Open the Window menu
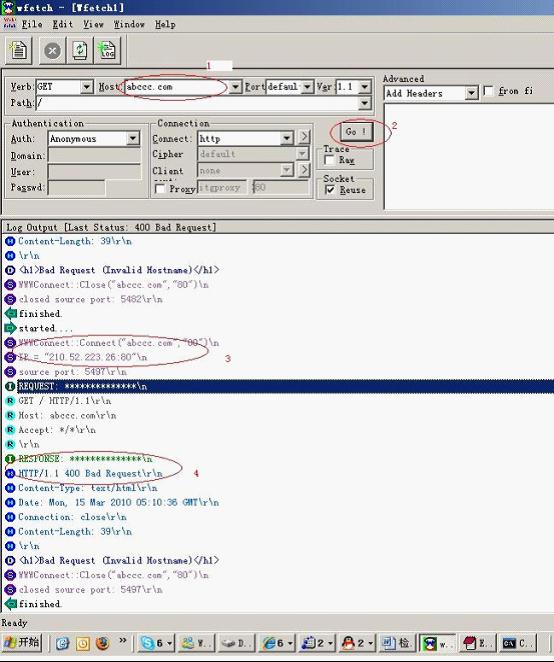Viewport: 554px width, 662px height. point(129,24)
